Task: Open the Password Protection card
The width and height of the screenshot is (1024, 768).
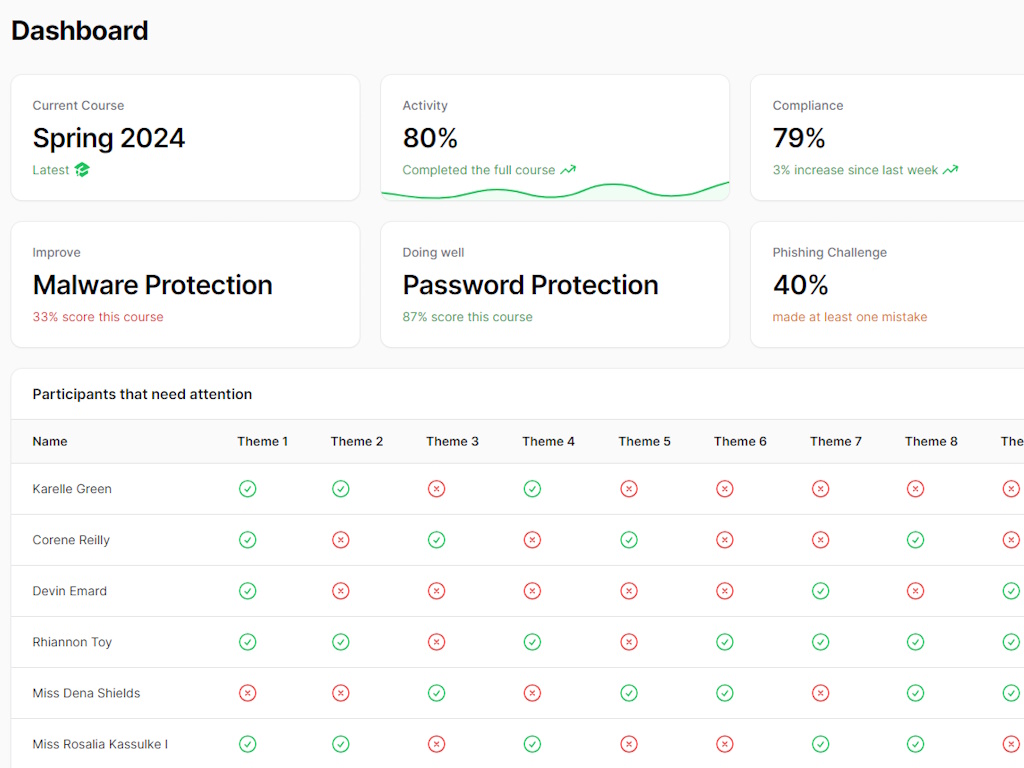Action: point(555,285)
